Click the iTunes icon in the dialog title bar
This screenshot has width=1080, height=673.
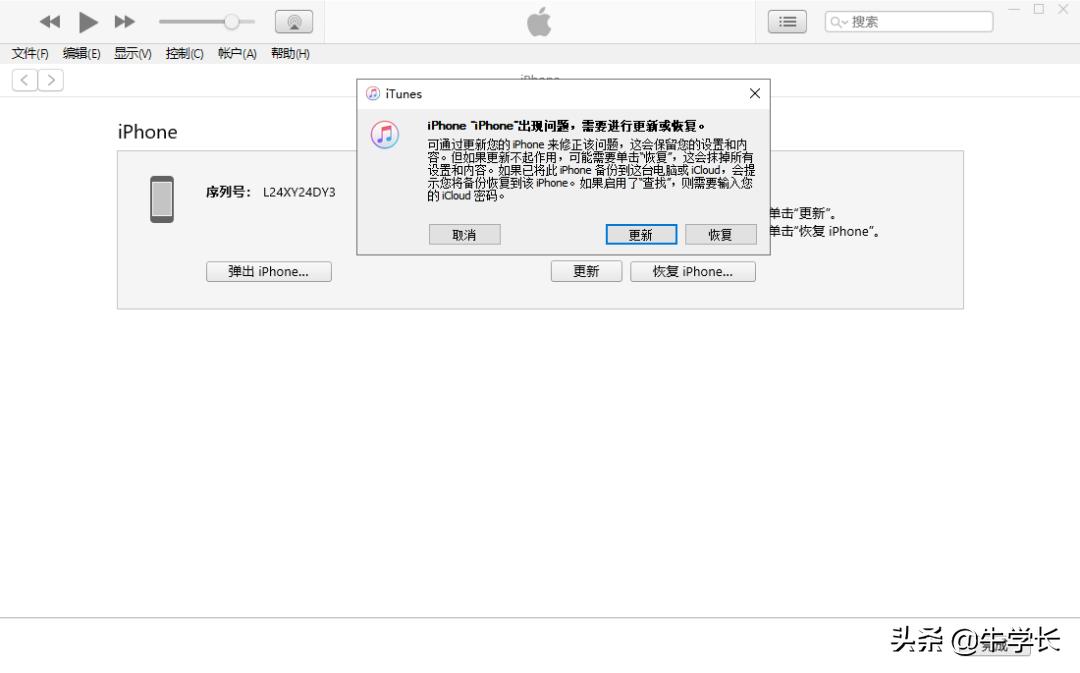point(374,93)
